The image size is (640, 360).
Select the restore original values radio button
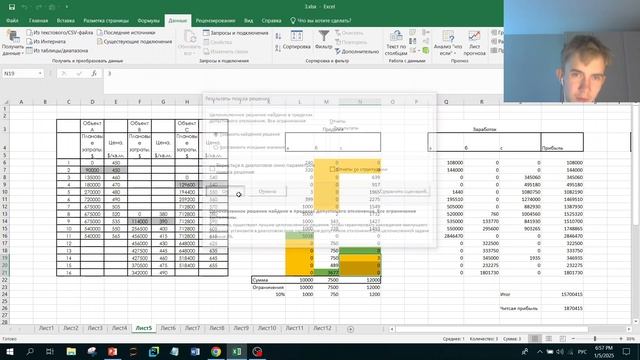[x=216, y=147]
